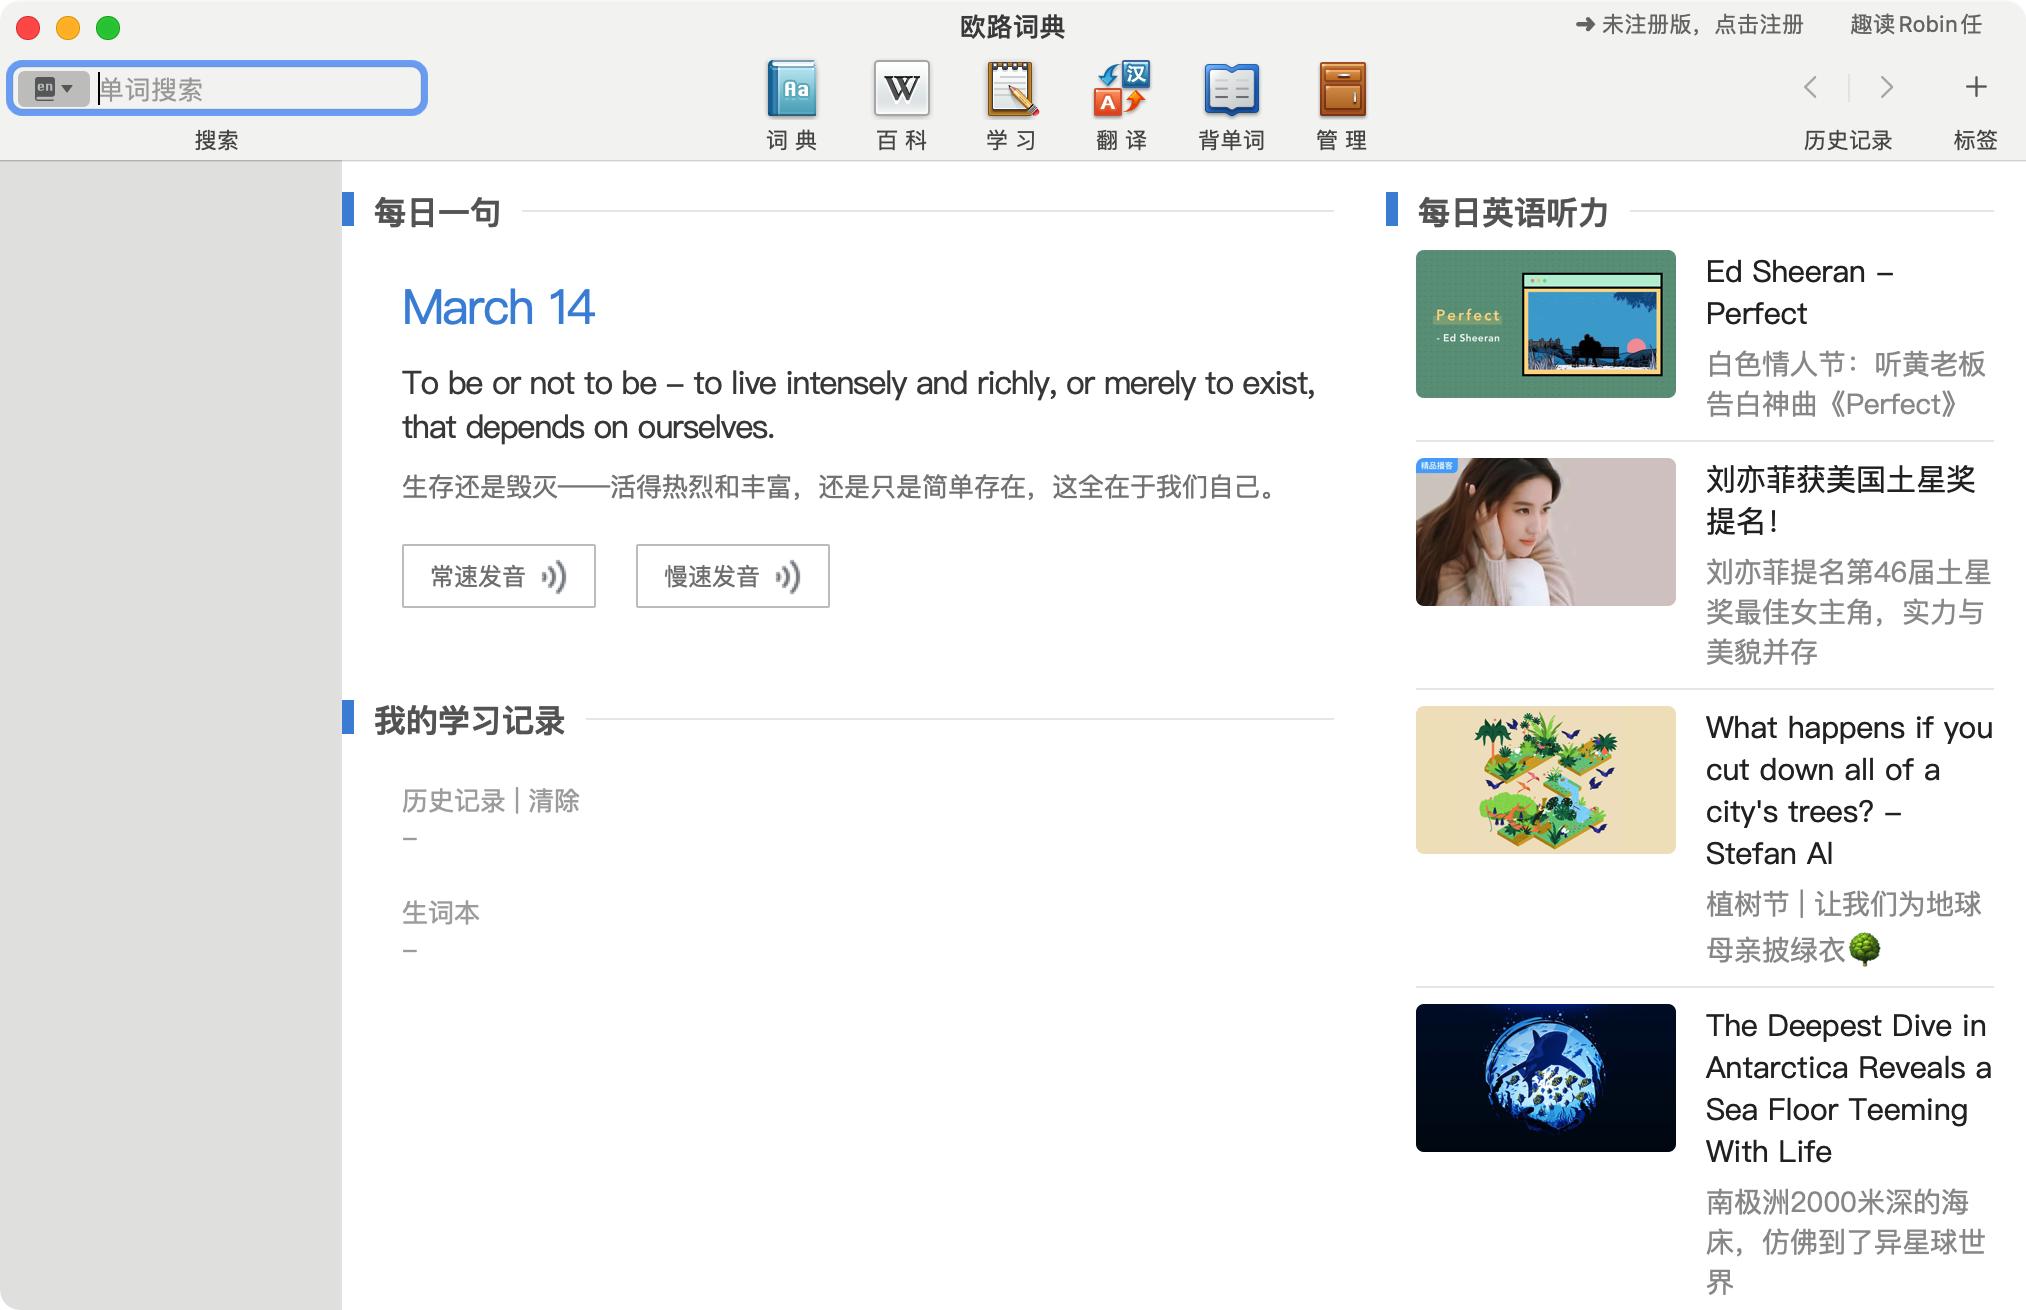Screen dimensions: 2026x1310
Task: Navigate forward using the right history arrow
Action: pos(1886,88)
